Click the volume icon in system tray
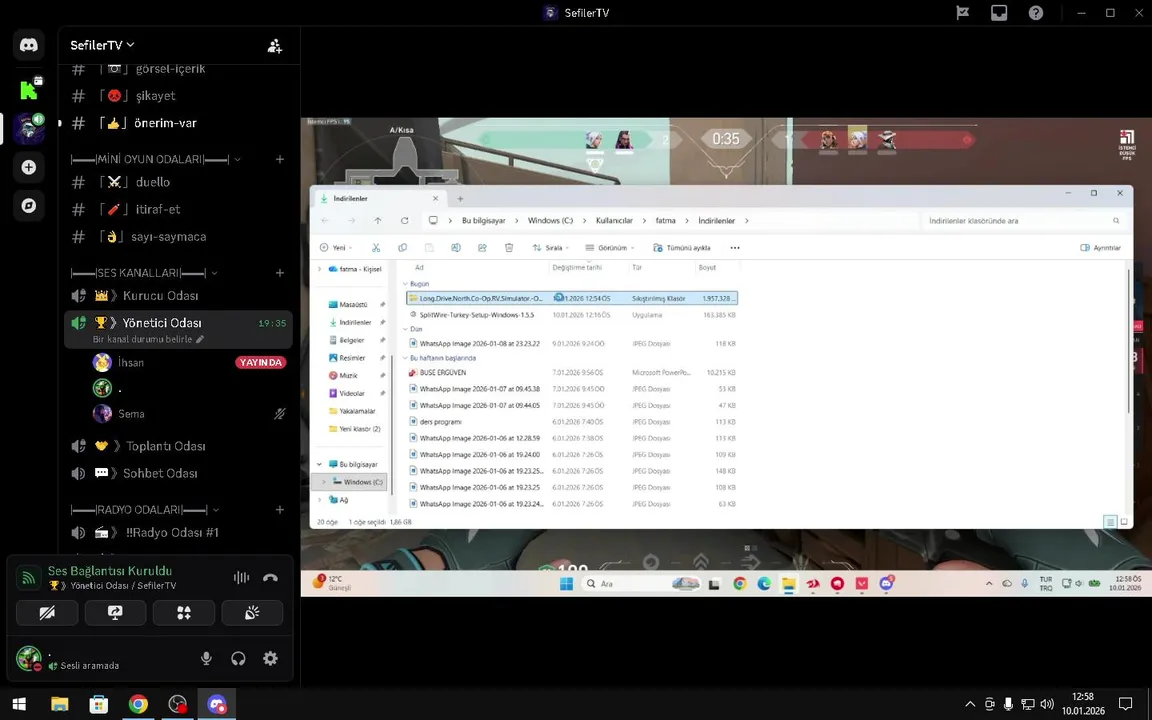Image resolution: width=1152 pixels, height=720 pixels. coord(1047,704)
